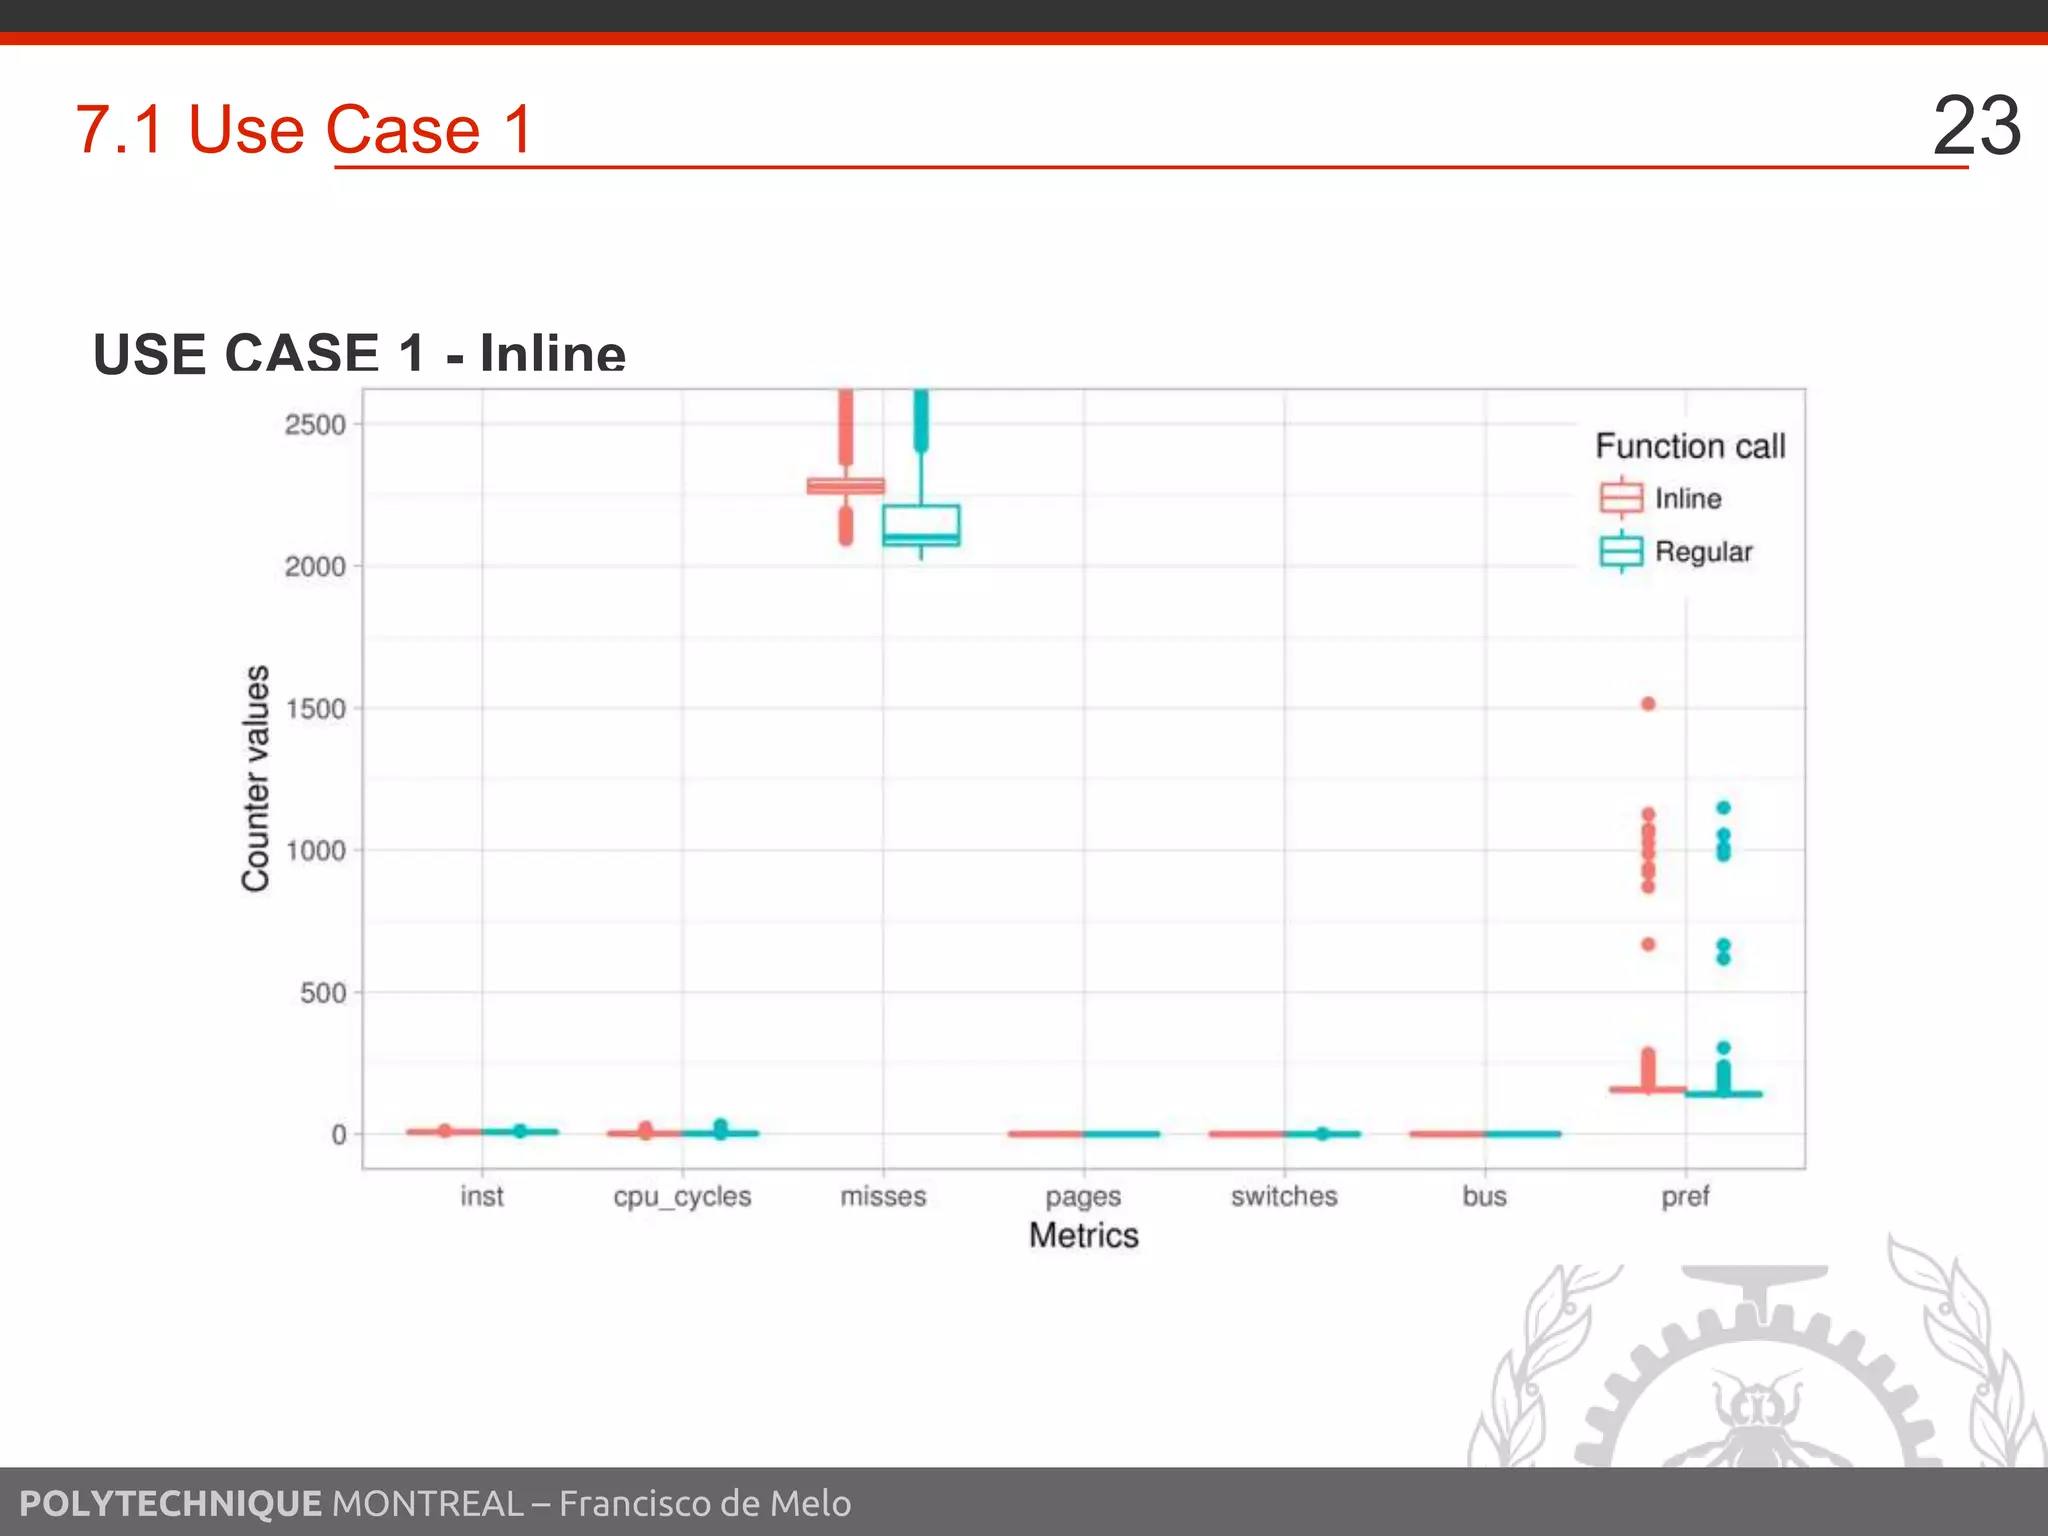
Task: Click the 2500 y-axis tick label
Action: (x=315, y=425)
